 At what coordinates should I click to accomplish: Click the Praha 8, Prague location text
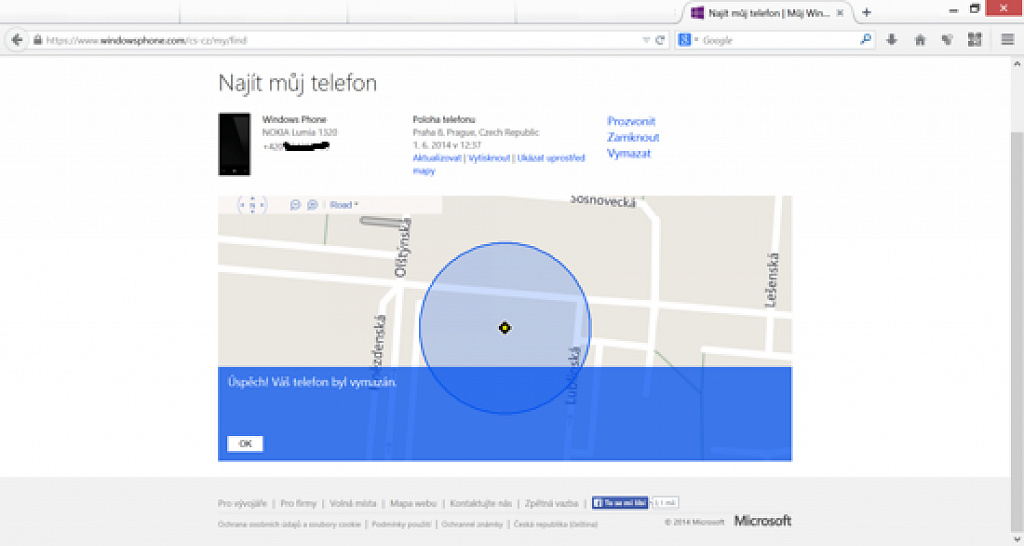click(x=475, y=132)
